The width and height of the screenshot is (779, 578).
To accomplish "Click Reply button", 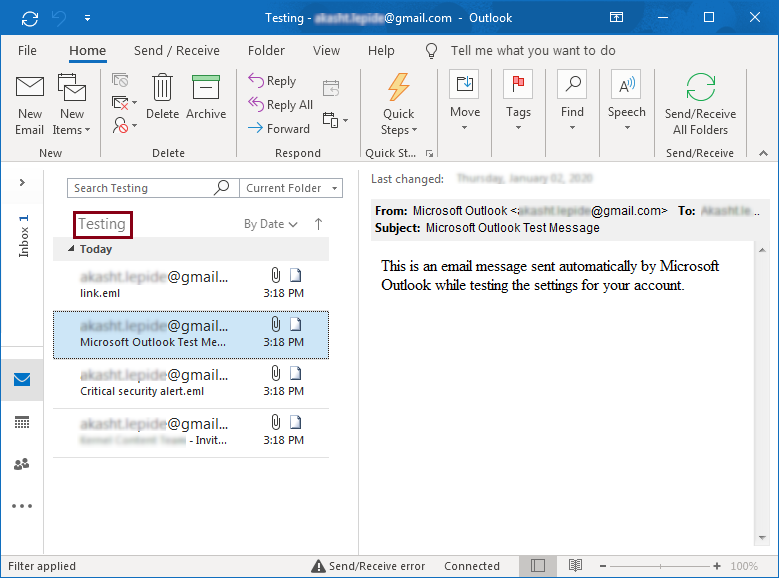I will click(272, 81).
